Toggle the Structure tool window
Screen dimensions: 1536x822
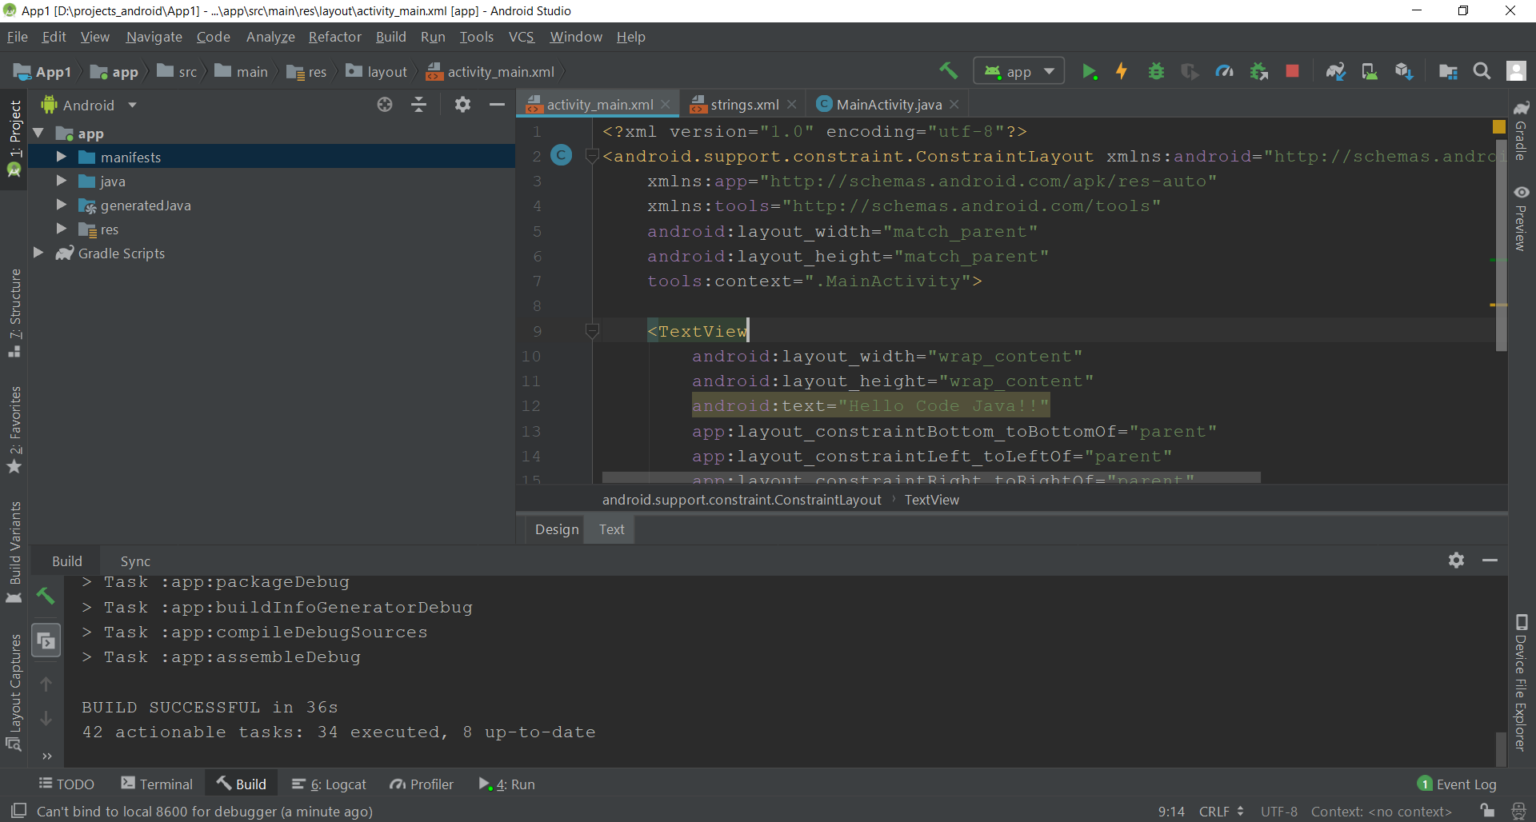[14, 314]
